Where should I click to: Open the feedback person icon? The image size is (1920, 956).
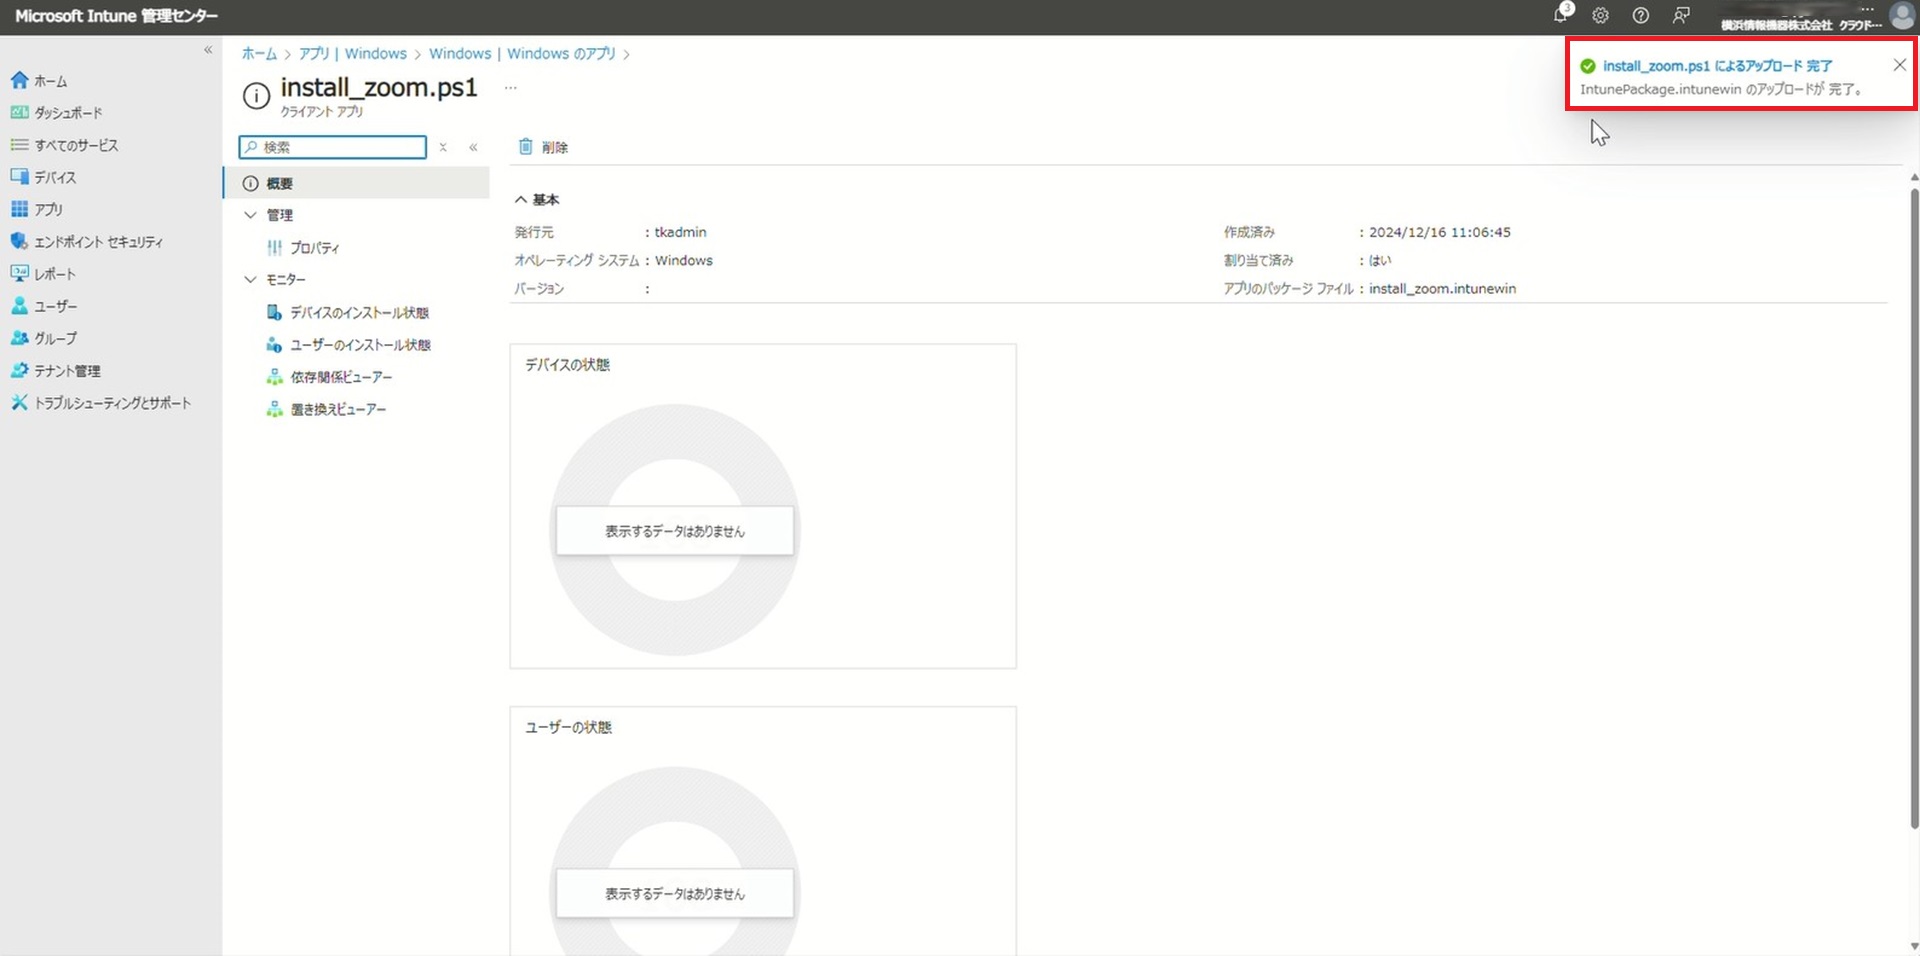[x=1682, y=15]
